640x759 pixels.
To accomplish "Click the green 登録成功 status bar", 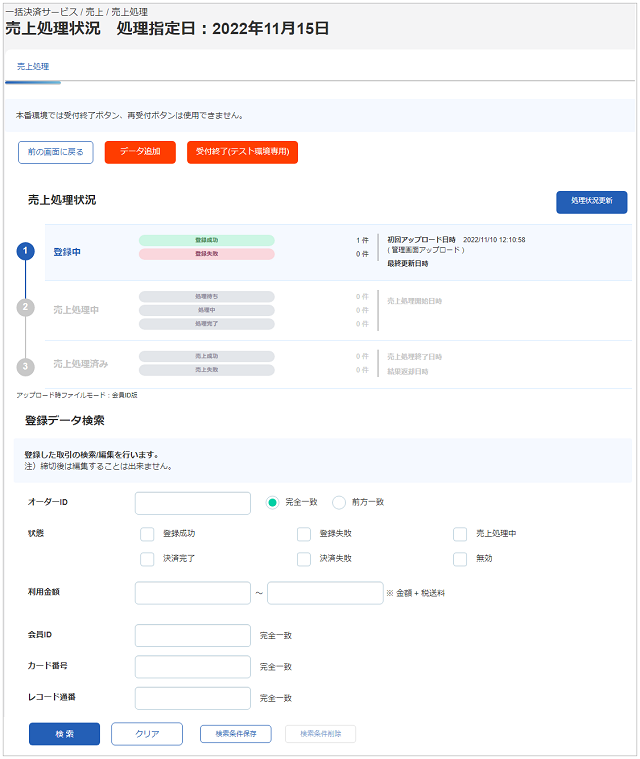I will (x=207, y=240).
